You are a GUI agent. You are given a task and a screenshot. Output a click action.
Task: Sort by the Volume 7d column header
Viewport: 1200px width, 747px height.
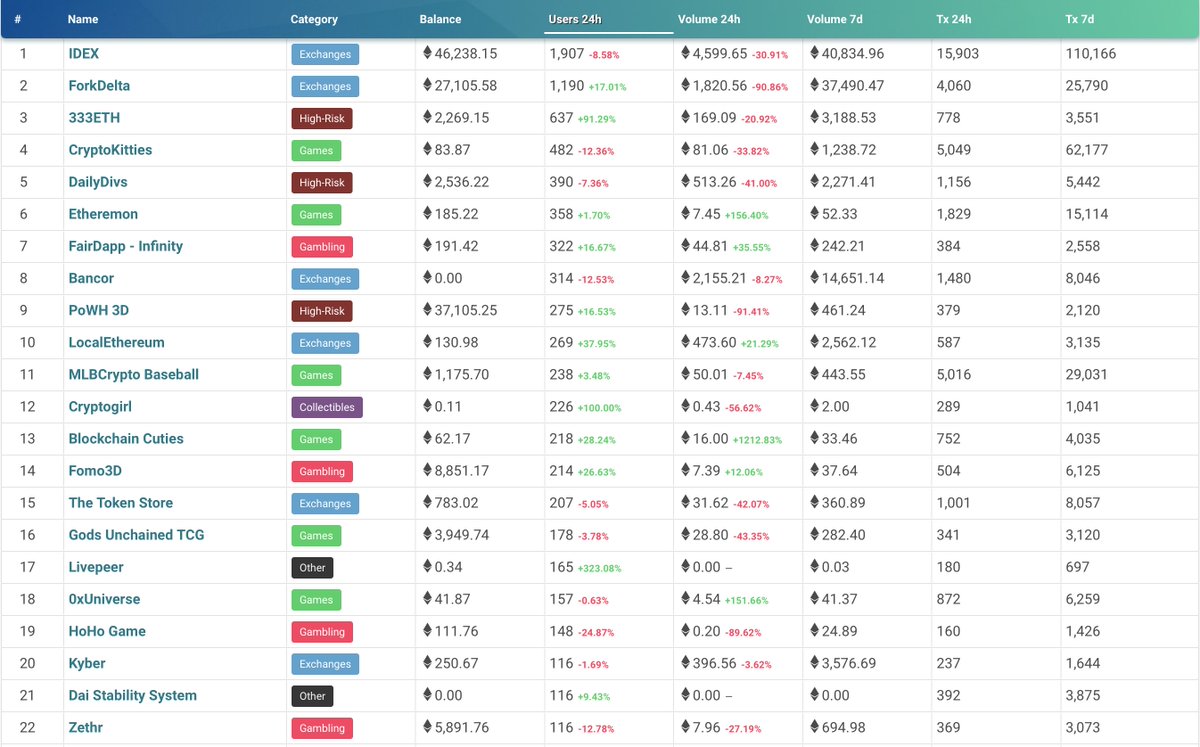click(x=837, y=19)
